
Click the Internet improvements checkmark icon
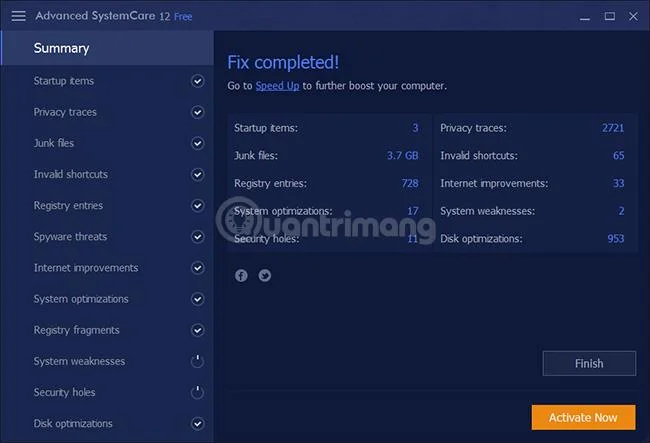[x=197, y=268]
